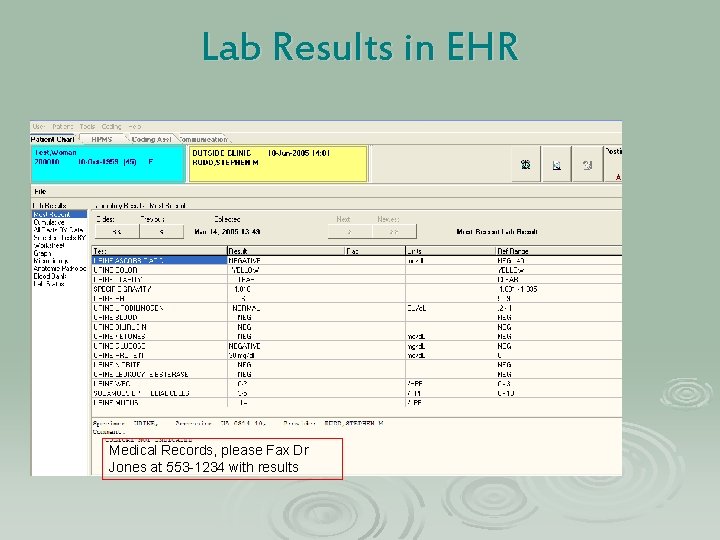Switch to the Coding Asst tab
Viewport: 720px width, 540px height.
(x=151, y=139)
